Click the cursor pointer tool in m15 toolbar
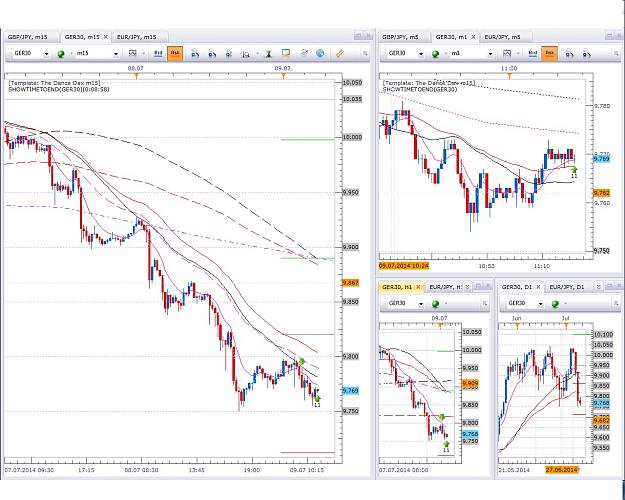Image resolution: width=625 pixels, height=500 pixels. coord(229,54)
